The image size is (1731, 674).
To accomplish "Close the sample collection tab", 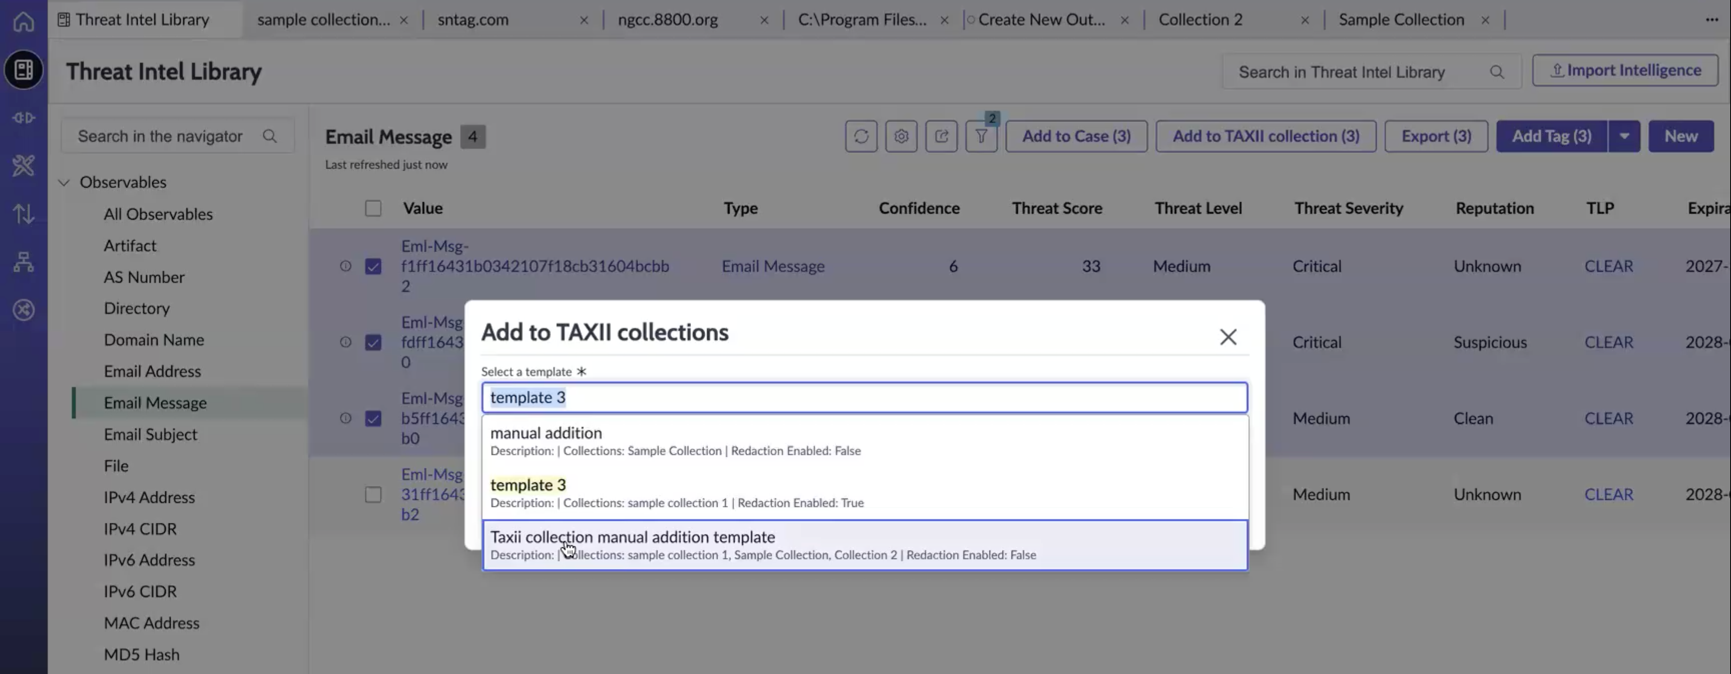I will point(404,20).
